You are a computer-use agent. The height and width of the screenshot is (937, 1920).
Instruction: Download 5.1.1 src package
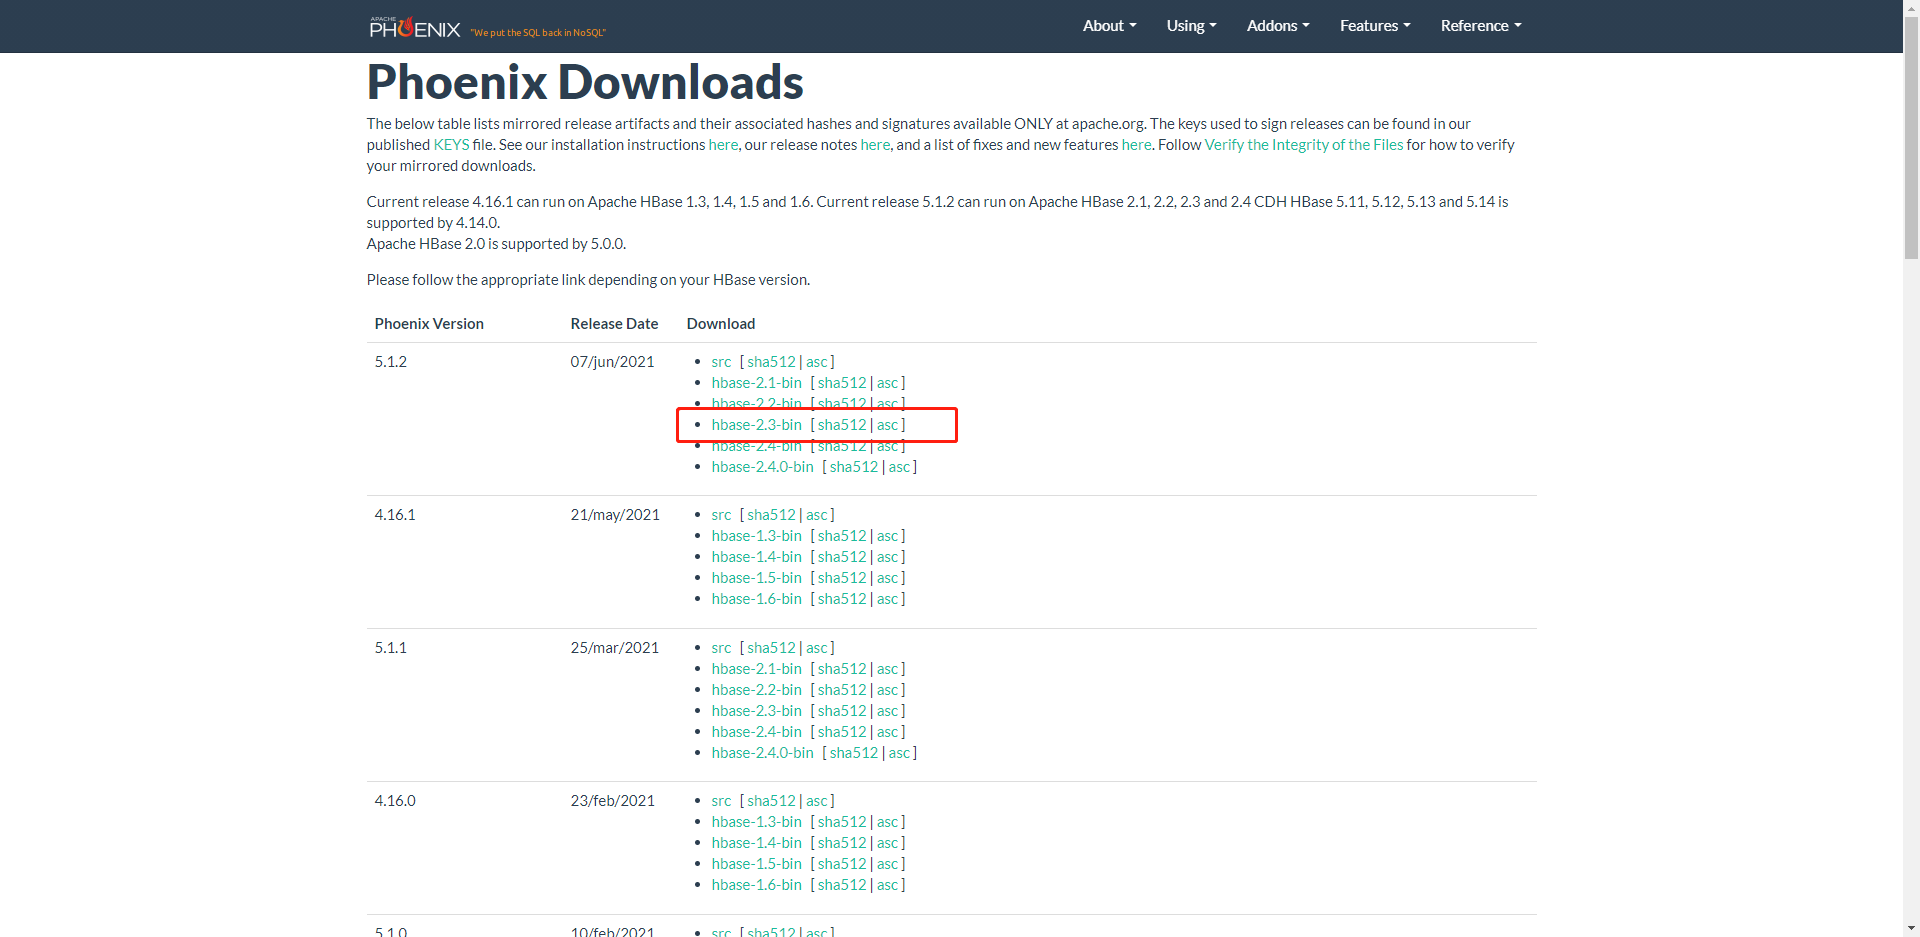[721, 648]
